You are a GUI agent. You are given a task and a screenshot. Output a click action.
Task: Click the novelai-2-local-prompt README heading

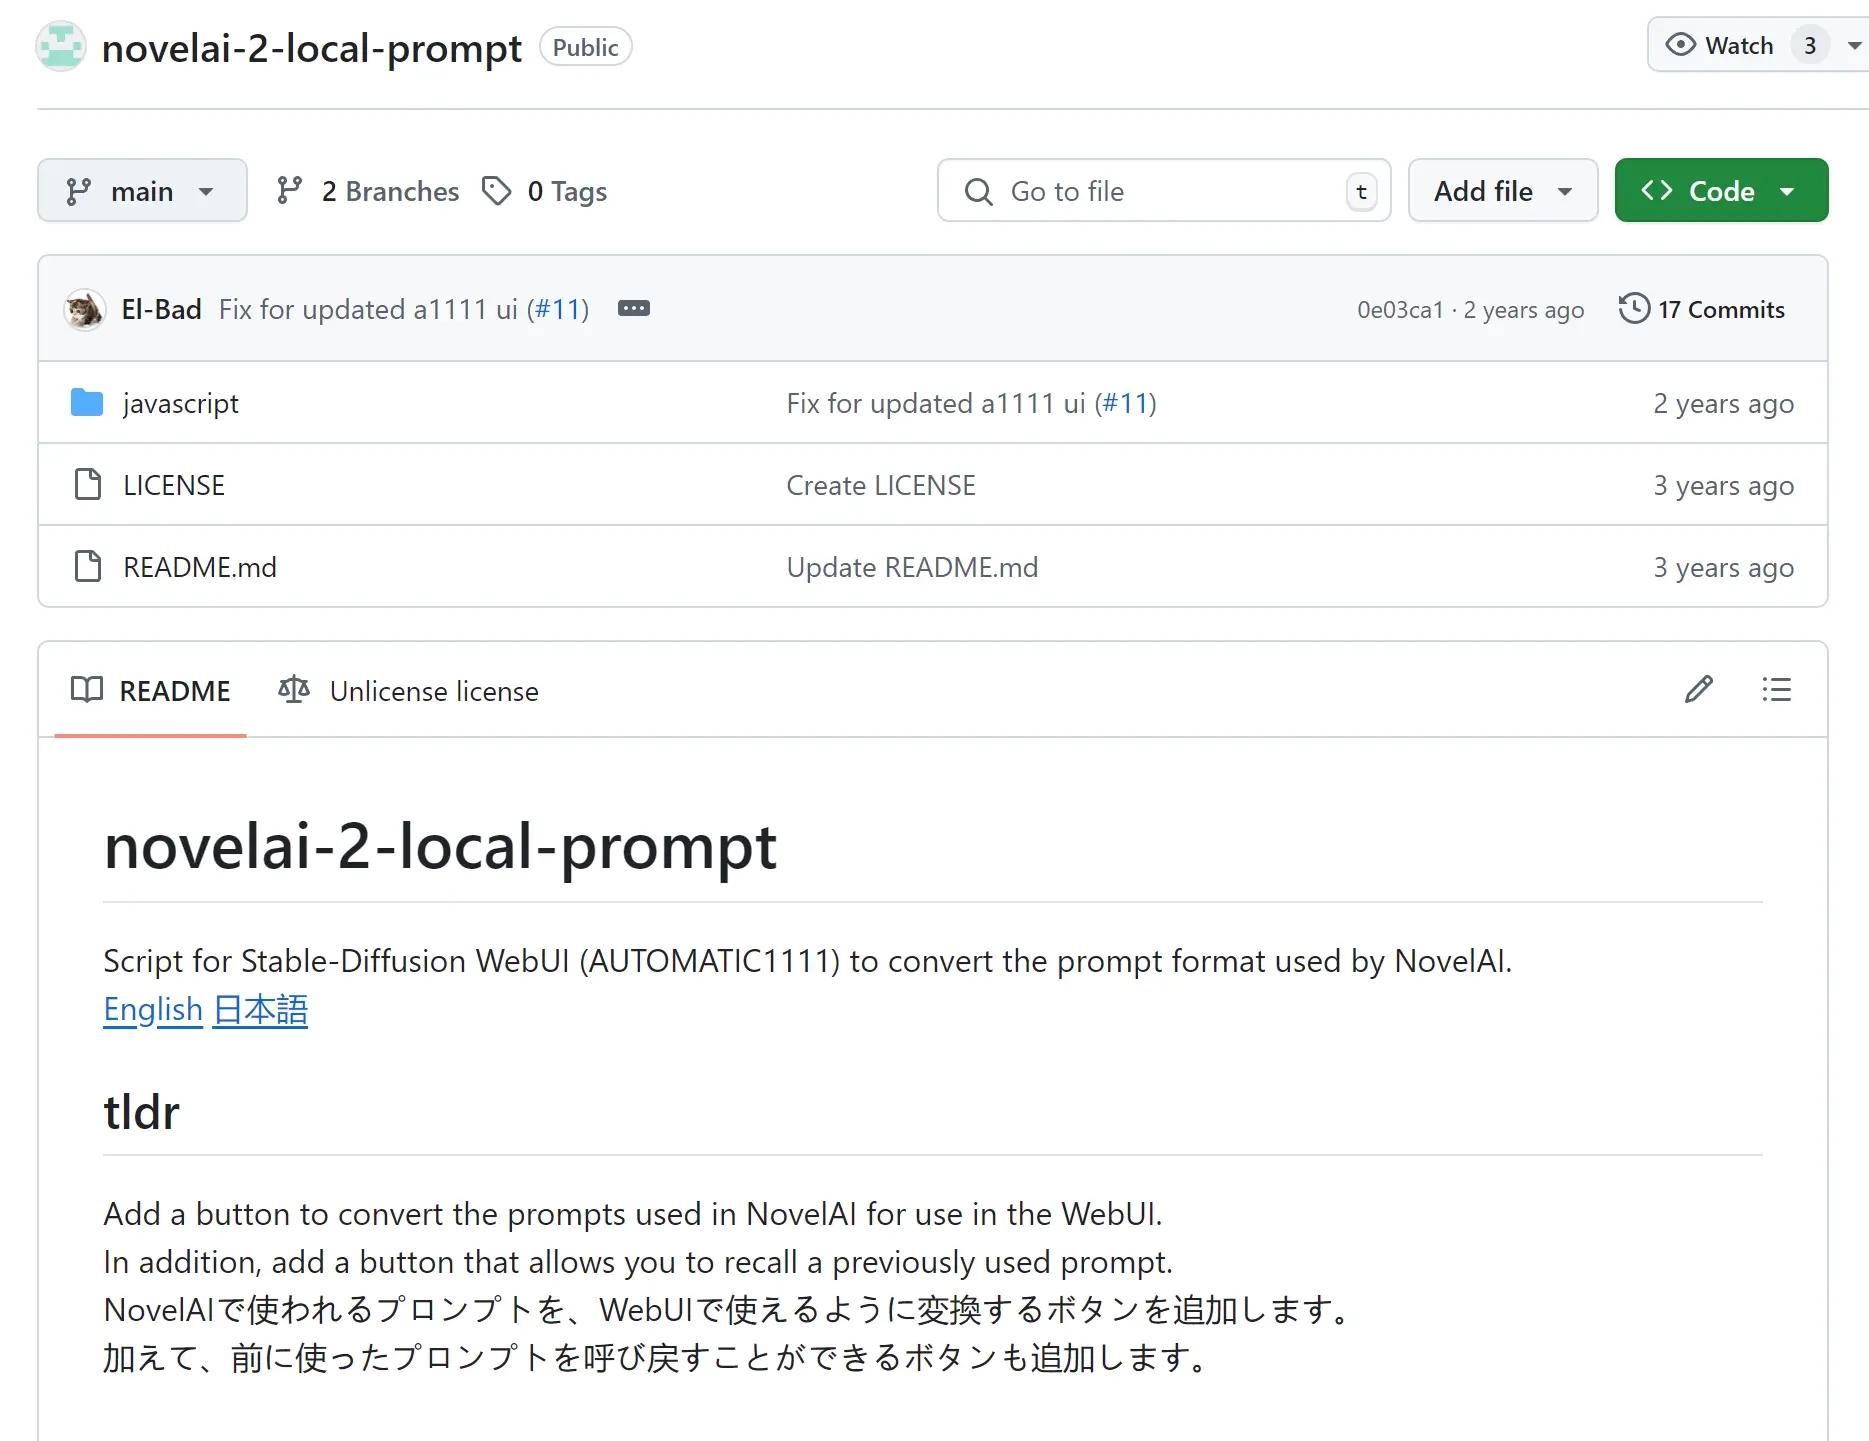[x=440, y=847]
